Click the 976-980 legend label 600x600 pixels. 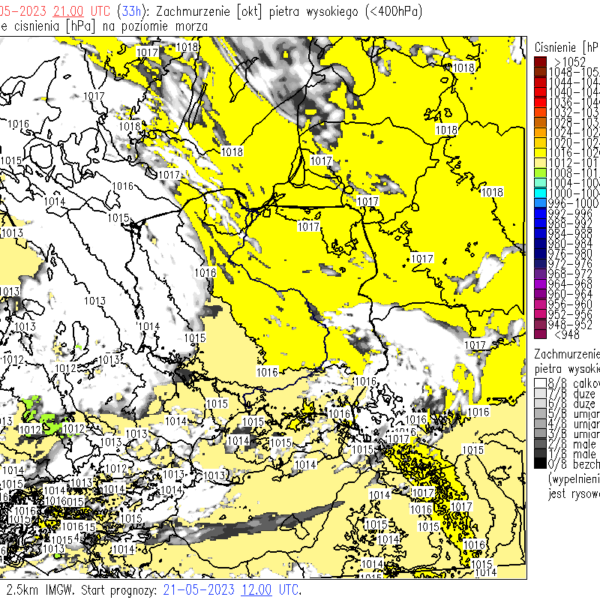point(570,254)
